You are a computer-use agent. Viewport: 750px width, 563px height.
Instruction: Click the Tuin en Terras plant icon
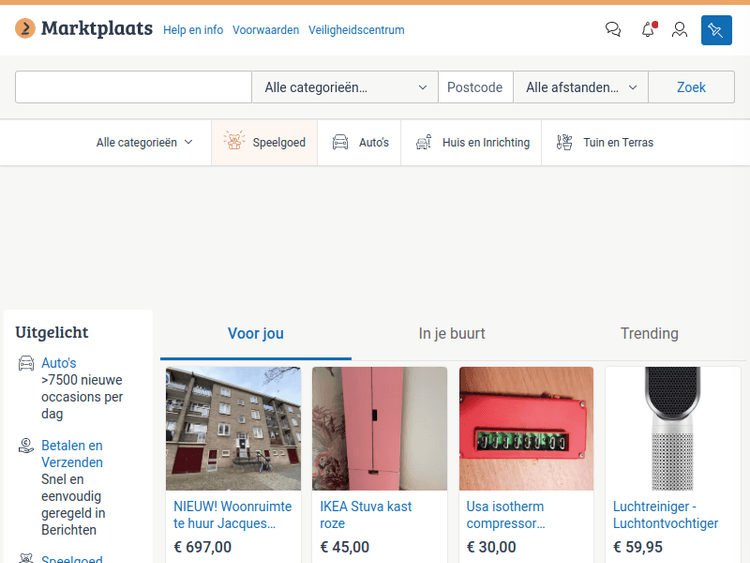point(564,142)
